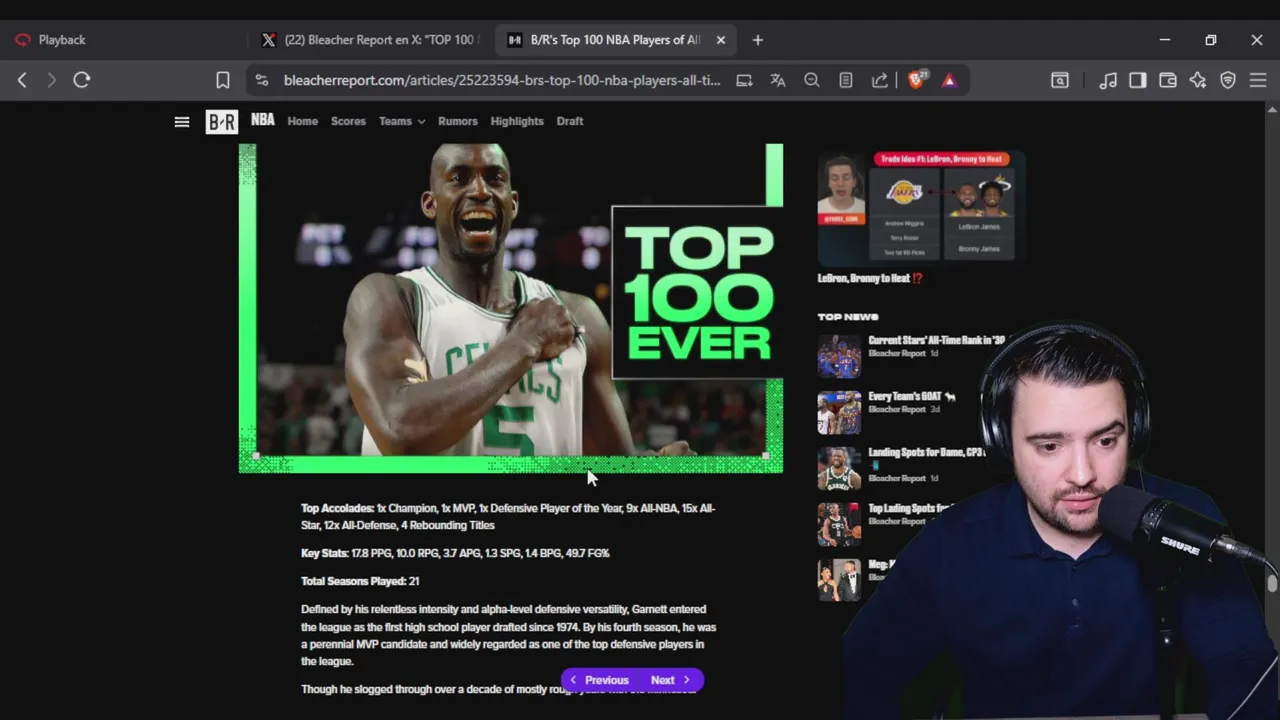The width and height of the screenshot is (1280, 720).
Task: Click the NBA section label
Action: 263,120
